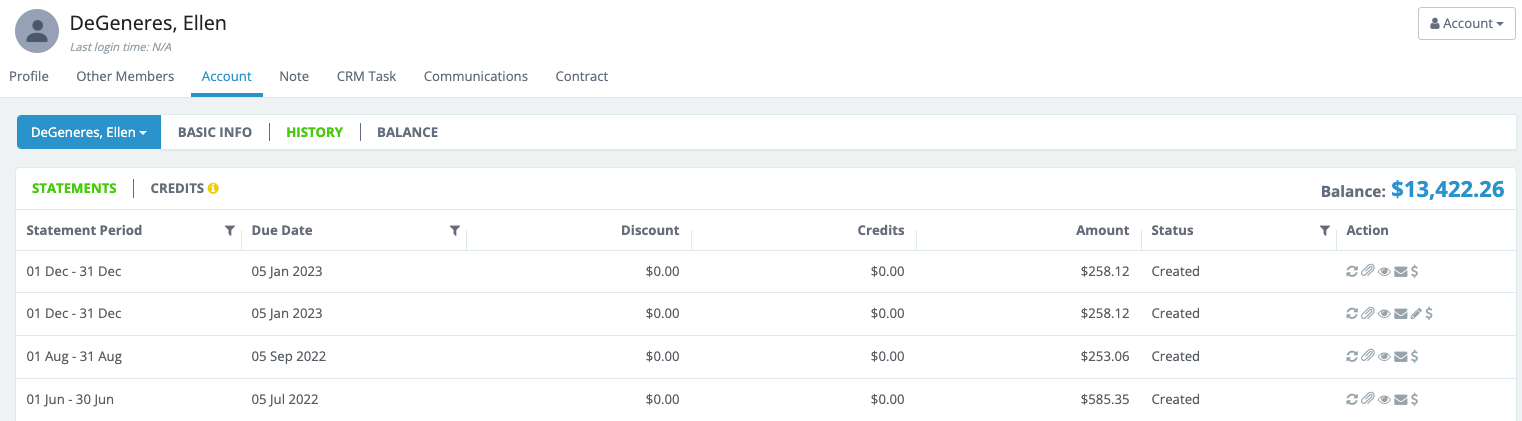Click dollar icon on the $585.35 statement row

pyautogui.click(x=1414, y=399)
